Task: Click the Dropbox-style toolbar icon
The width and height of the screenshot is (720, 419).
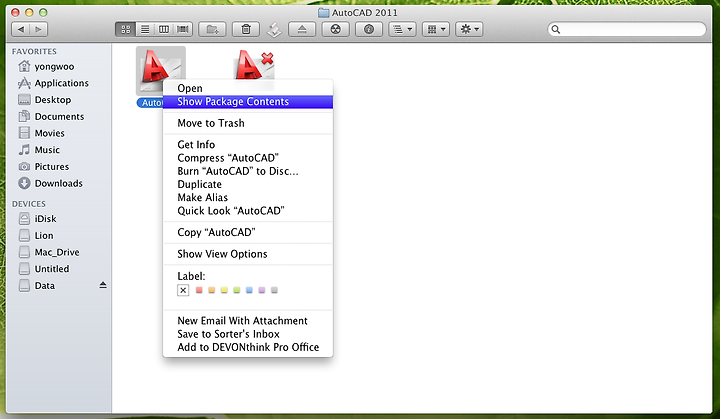Action: tap(274, 30)
